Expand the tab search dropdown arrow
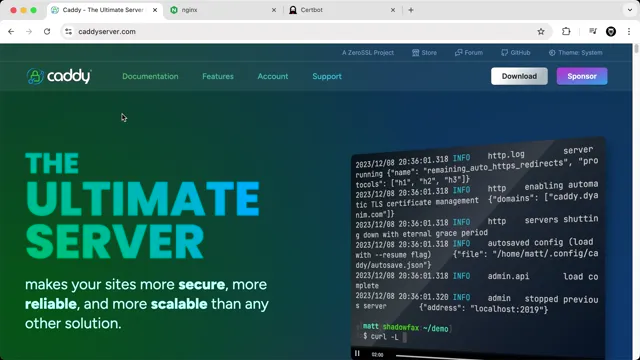The height and width of the screenshot is (360, 640). [630, 10]
